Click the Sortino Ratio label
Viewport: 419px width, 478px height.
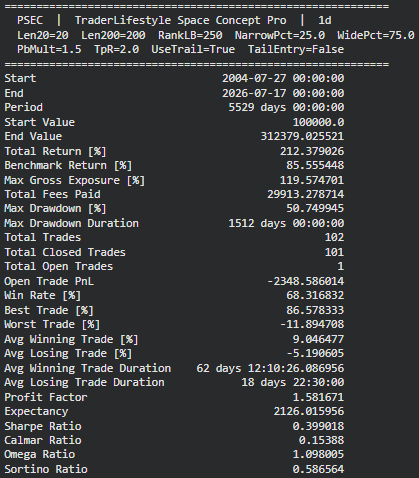46,469
